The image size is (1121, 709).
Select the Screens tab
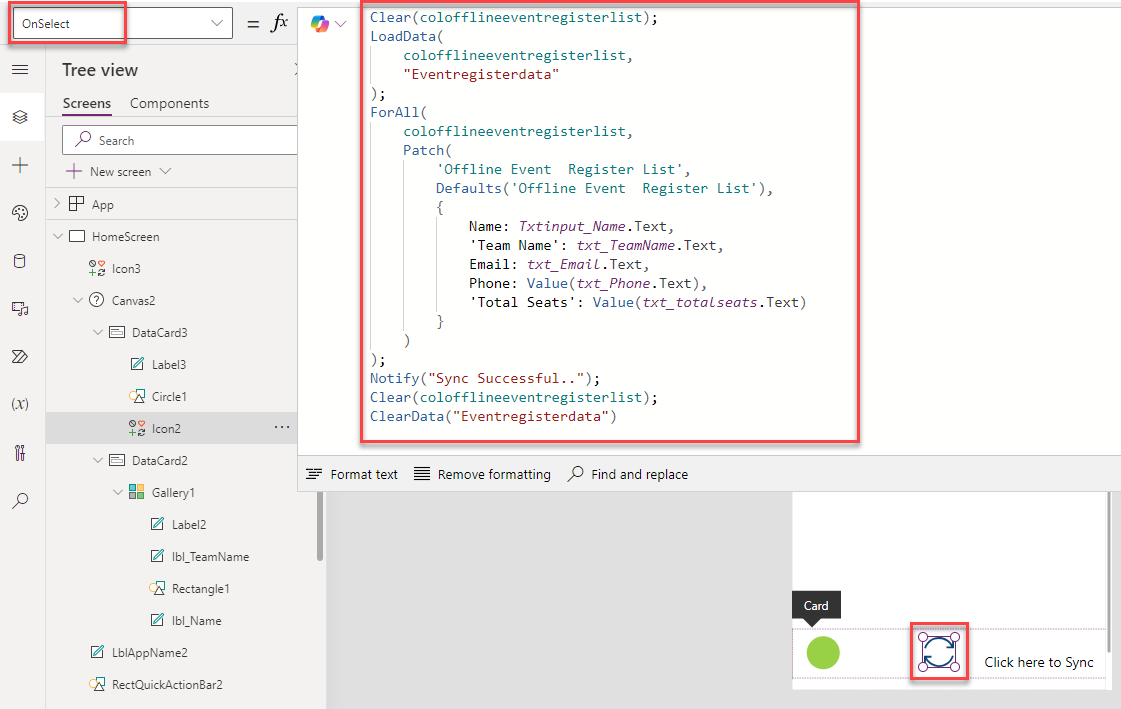pyautogui.click(x=86, y=103)
